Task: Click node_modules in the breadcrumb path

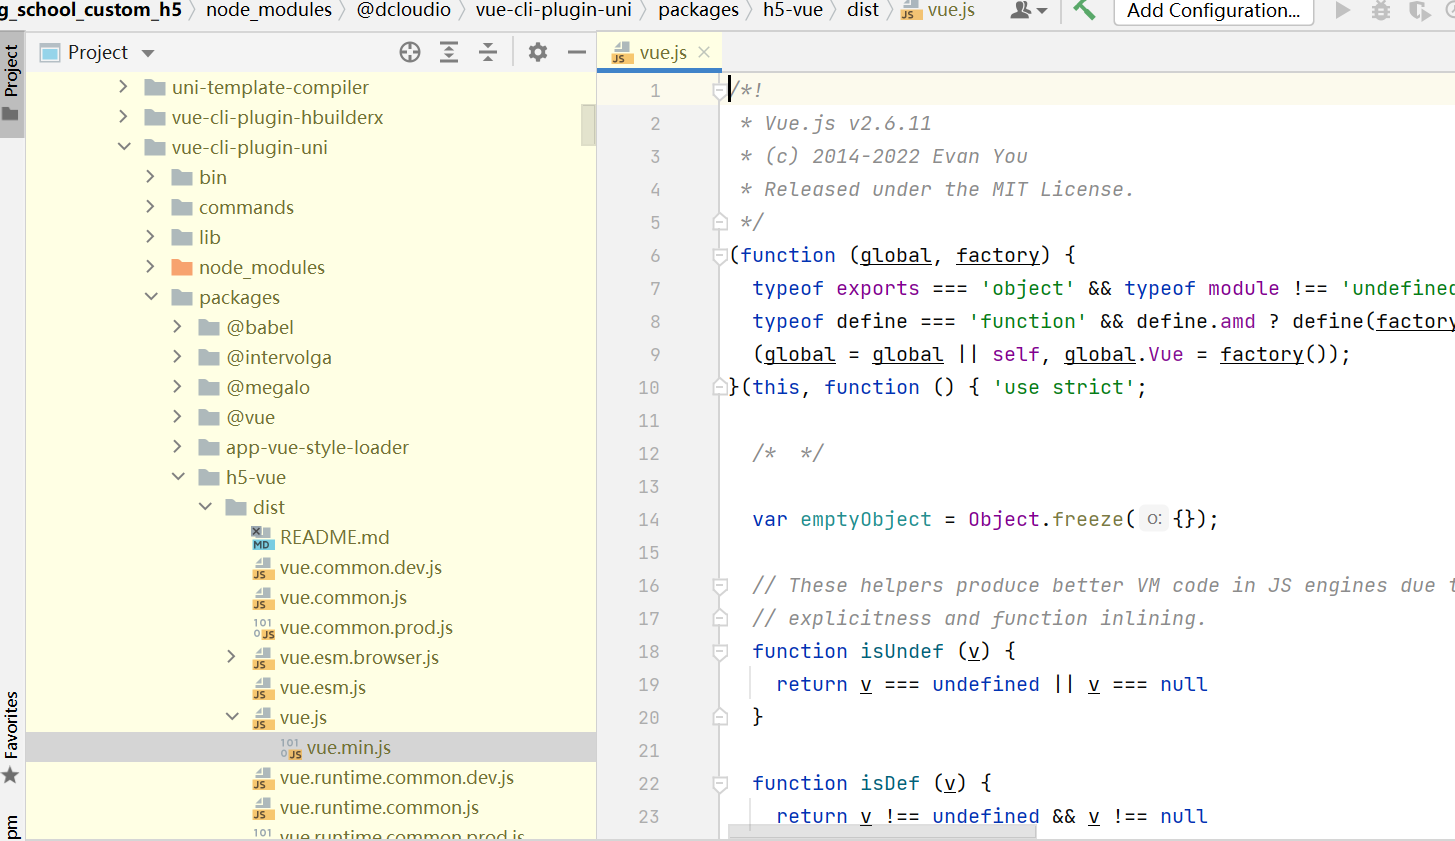Action: [x=269, y=10]
